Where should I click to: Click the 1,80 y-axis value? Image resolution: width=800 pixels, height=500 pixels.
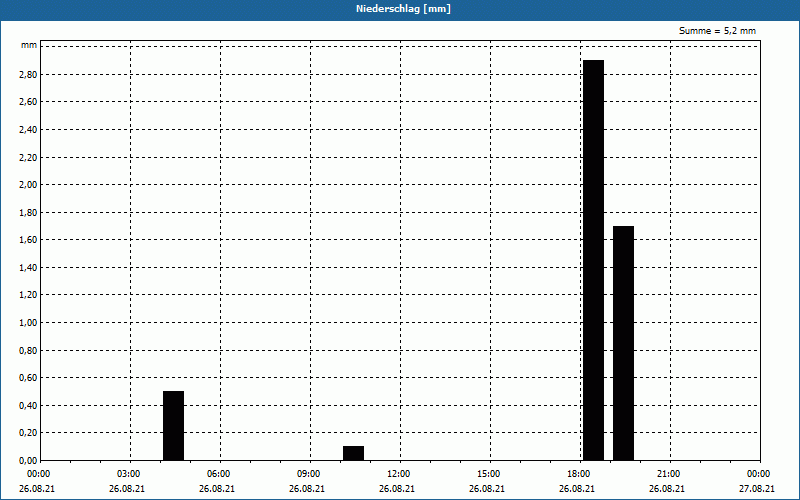(28, 212)
